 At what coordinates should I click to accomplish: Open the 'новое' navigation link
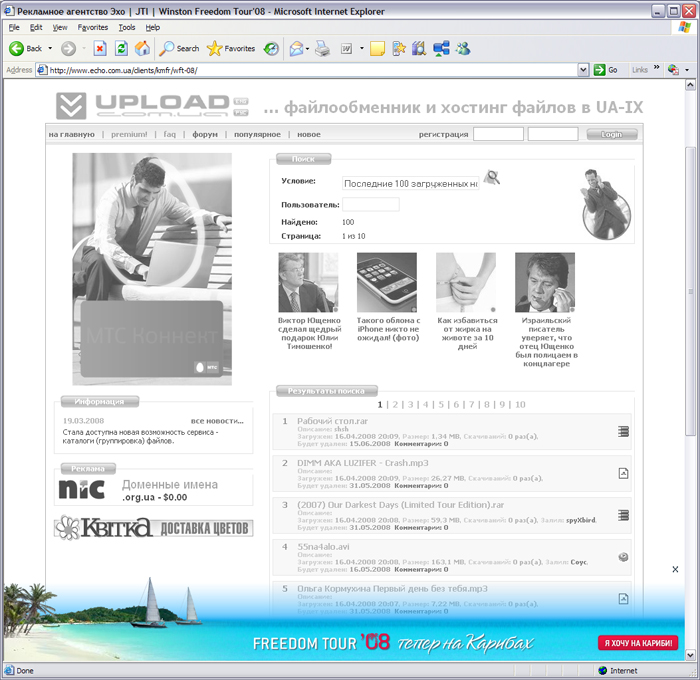[x=309, y=134]
